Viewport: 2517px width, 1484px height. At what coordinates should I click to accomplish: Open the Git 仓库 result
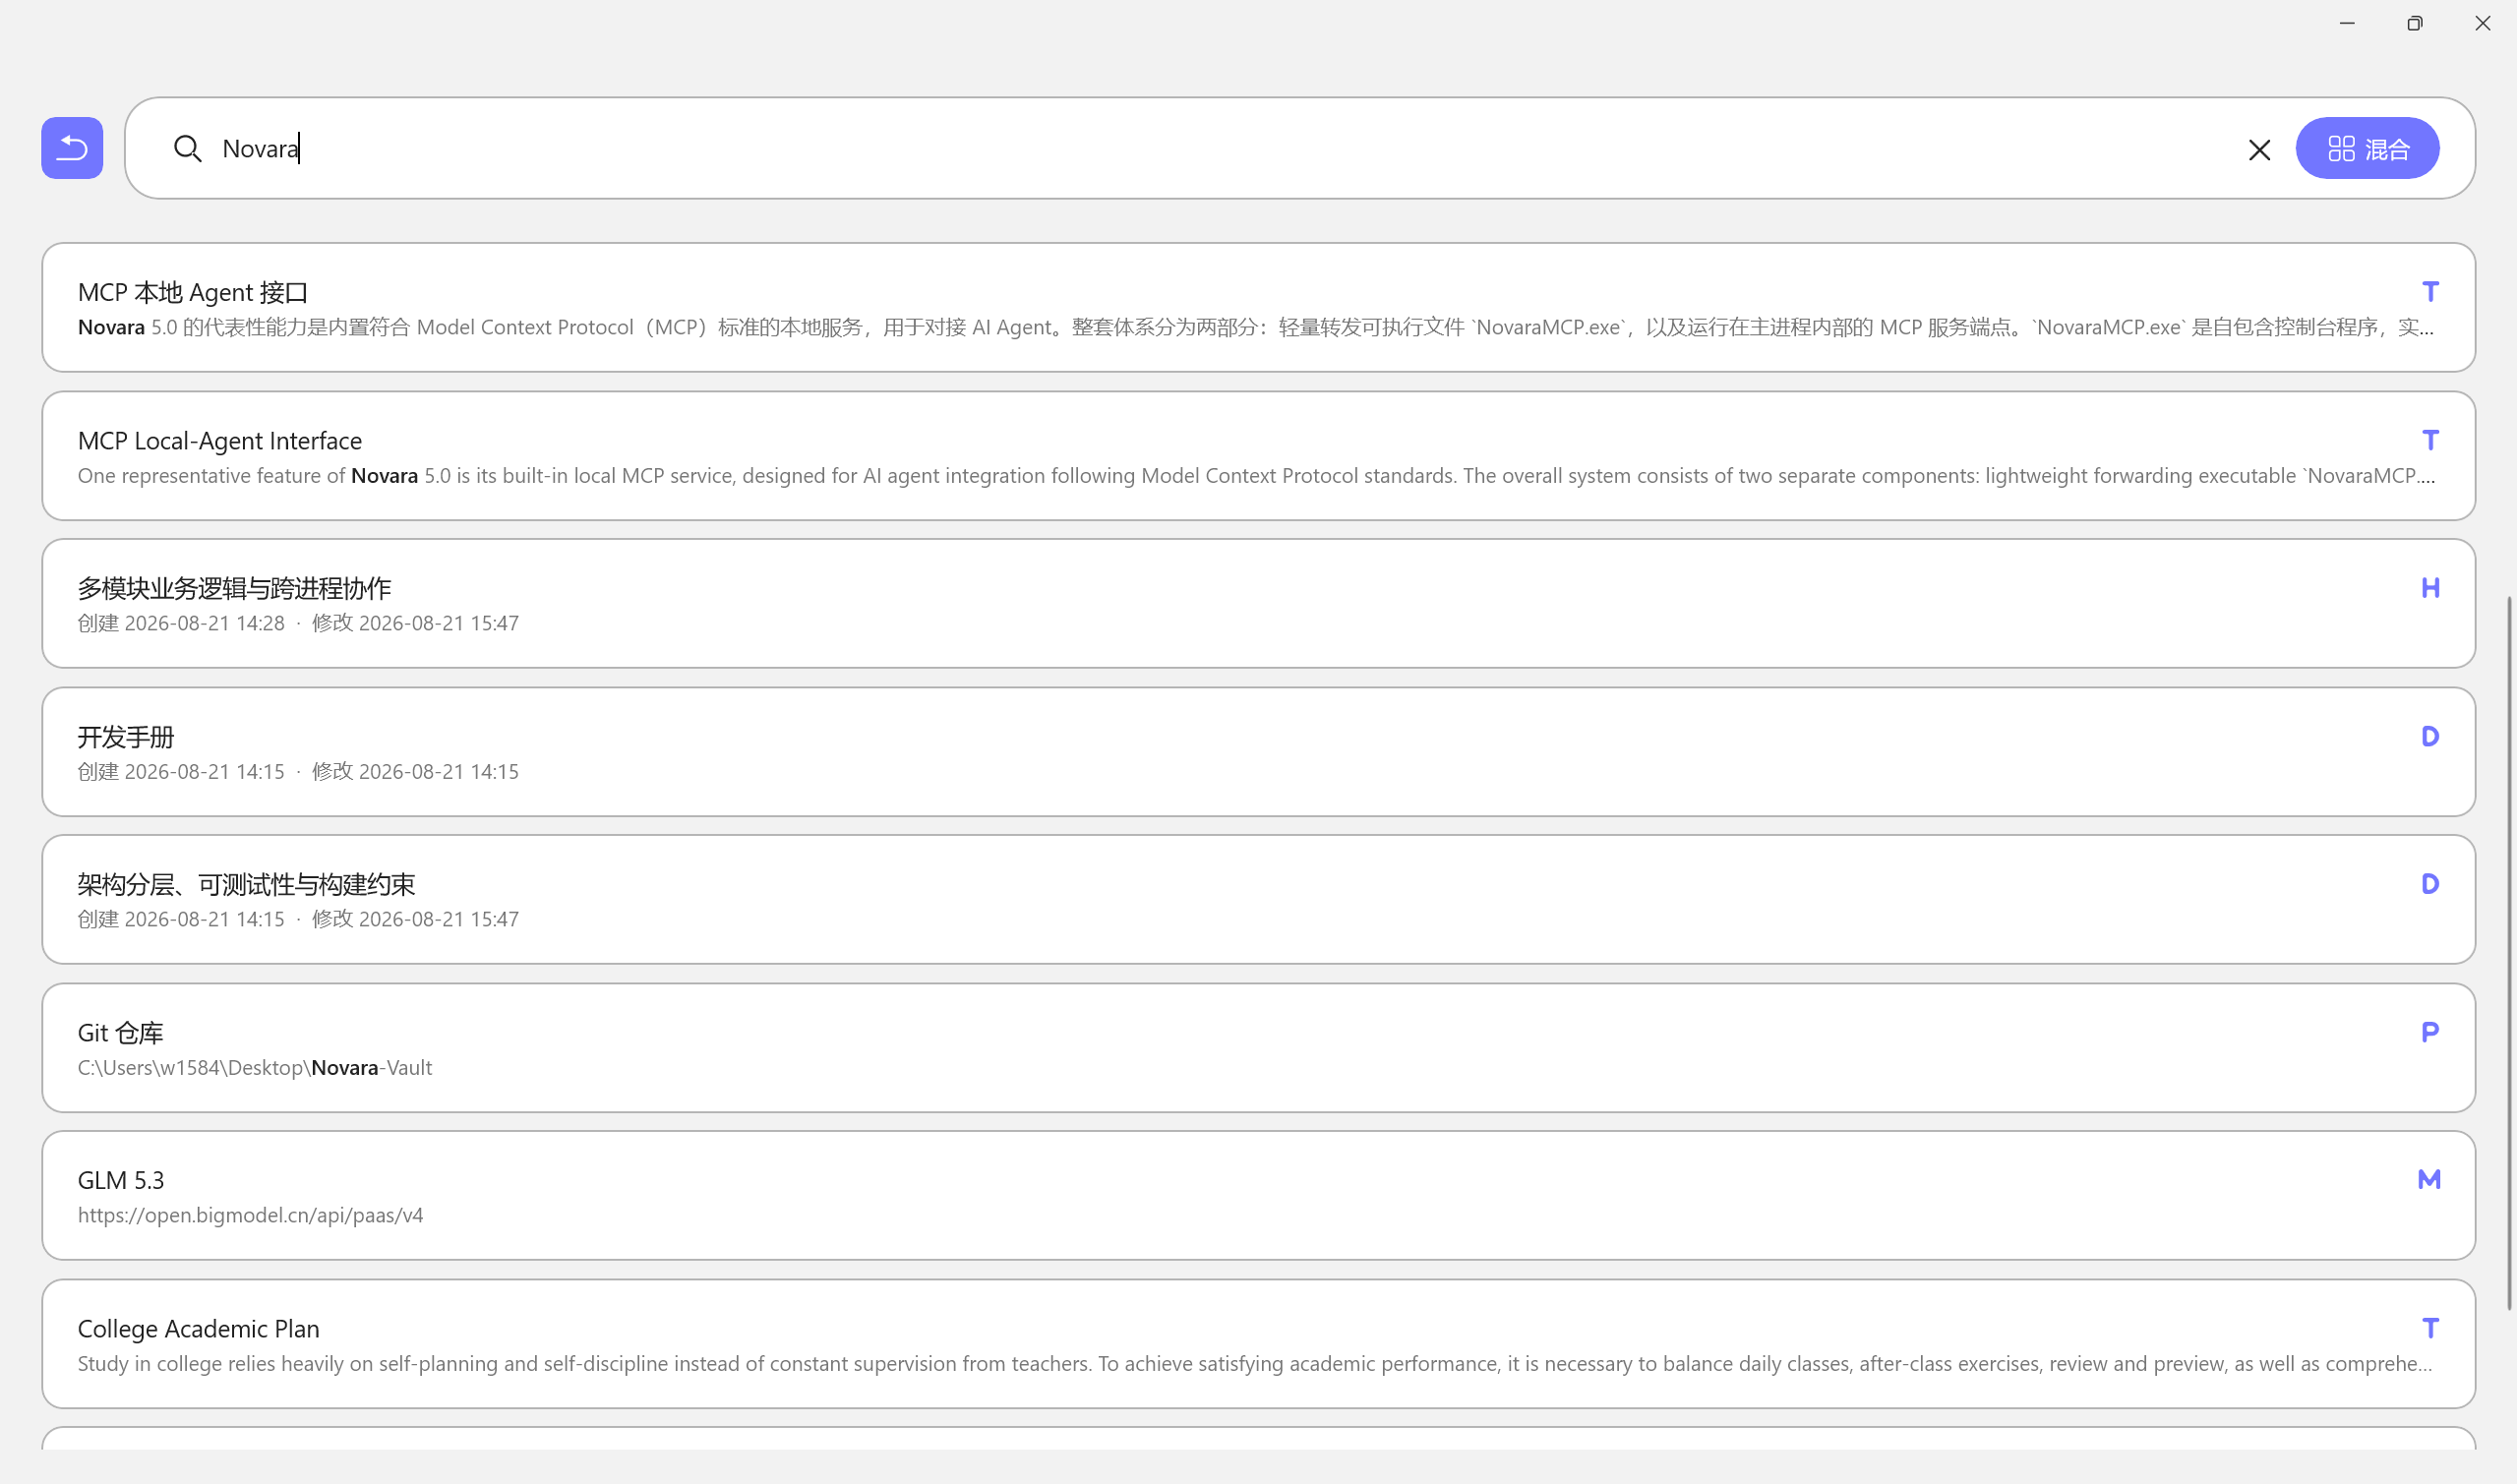[x=1258, y=1048]
